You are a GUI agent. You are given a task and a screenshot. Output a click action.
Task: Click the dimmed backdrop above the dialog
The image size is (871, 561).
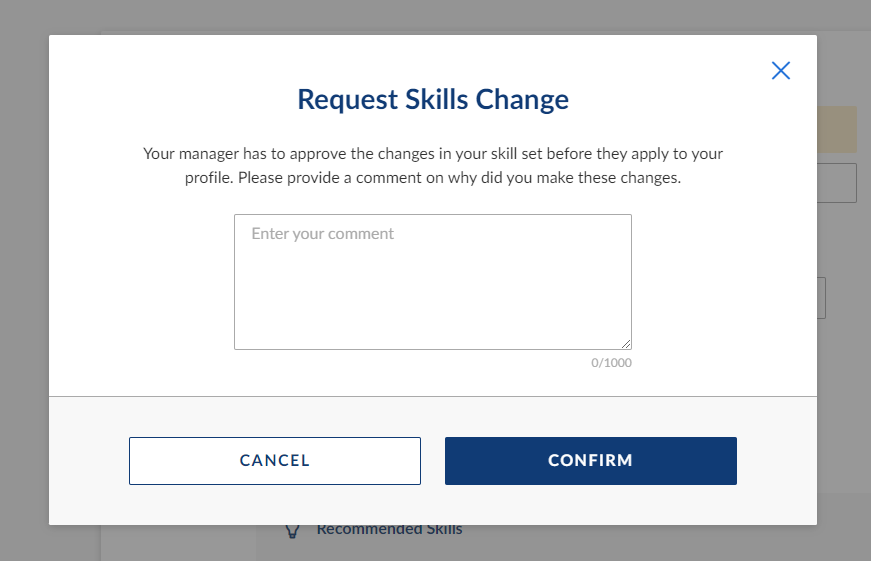tap(433, 17)
